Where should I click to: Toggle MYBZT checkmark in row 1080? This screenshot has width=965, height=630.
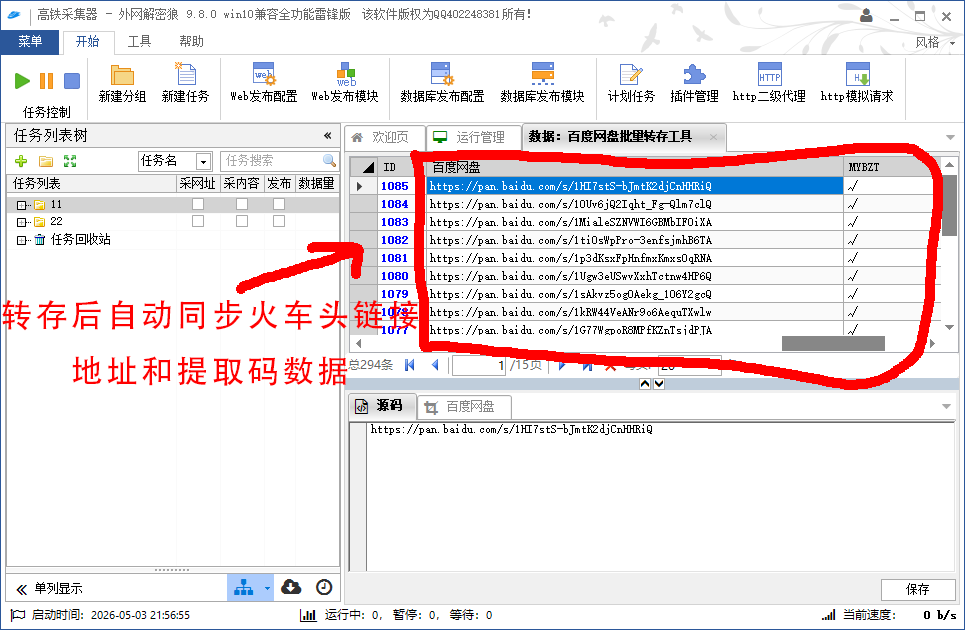pyautogui.click(x=853, y=276)
